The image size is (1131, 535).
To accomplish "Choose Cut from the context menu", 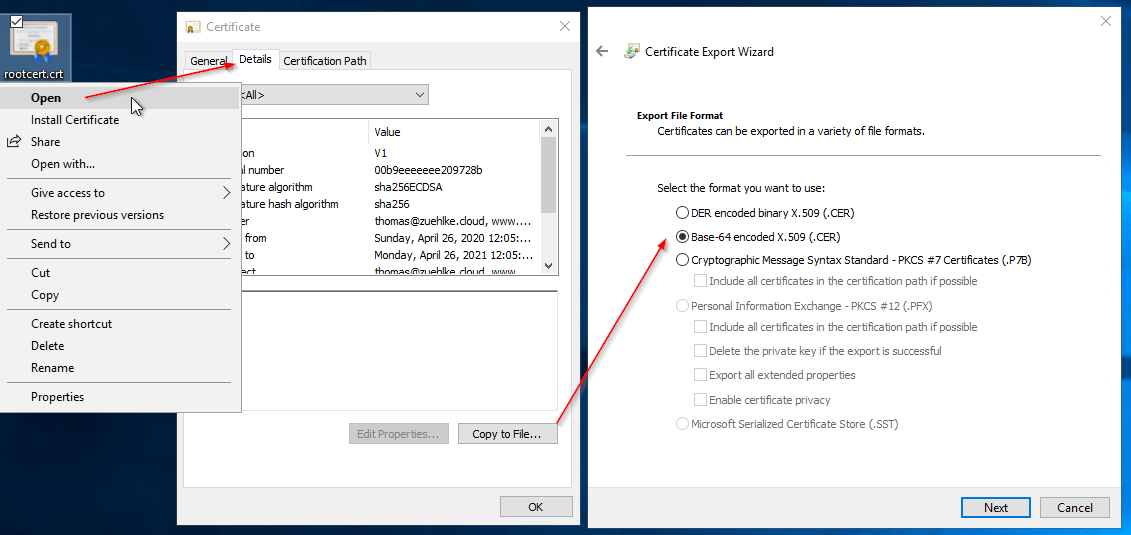I will click(x=120, y=273).
